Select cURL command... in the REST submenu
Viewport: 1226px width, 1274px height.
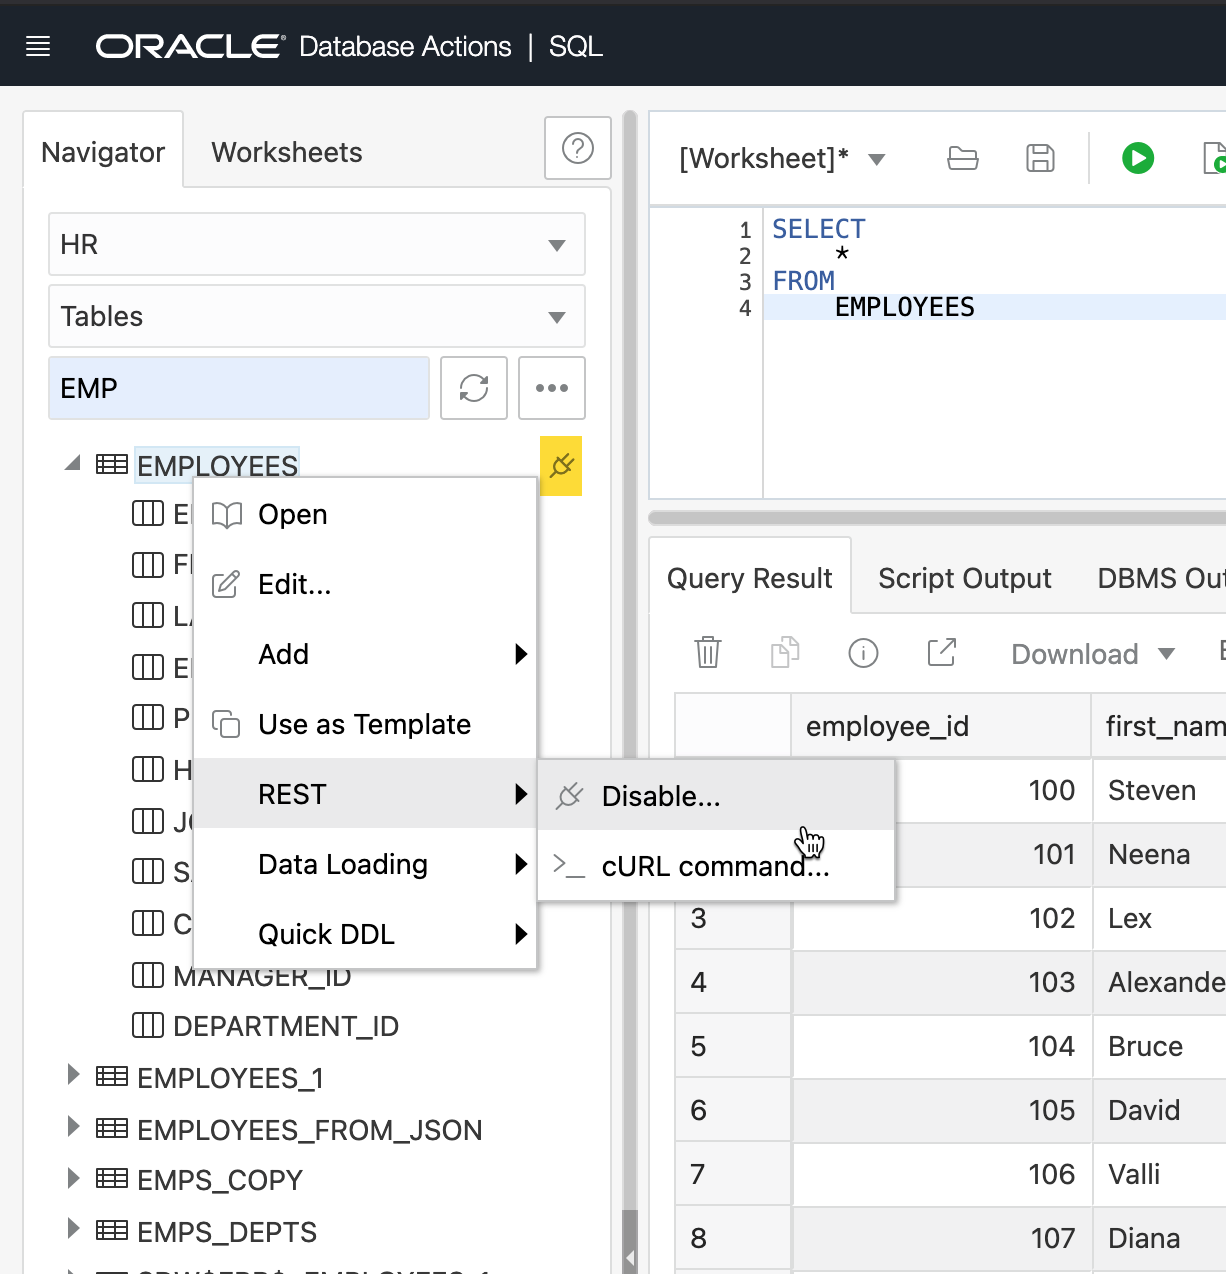(x=716, y=866)
